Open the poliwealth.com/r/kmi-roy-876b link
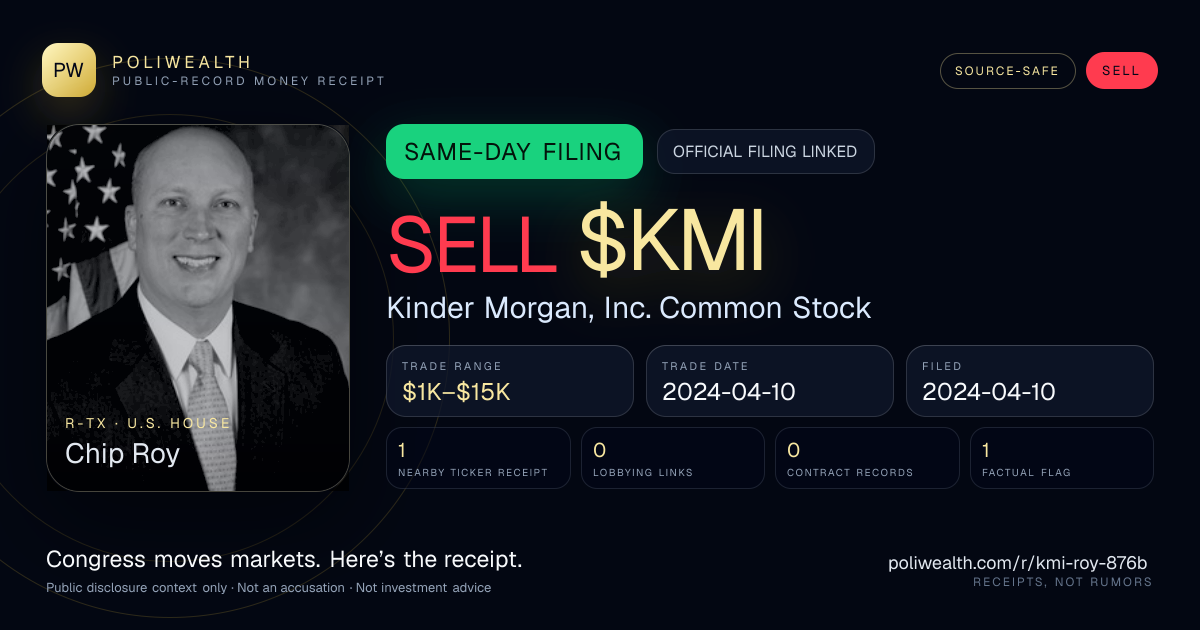1200x630 pixels. coord(1018,563)
